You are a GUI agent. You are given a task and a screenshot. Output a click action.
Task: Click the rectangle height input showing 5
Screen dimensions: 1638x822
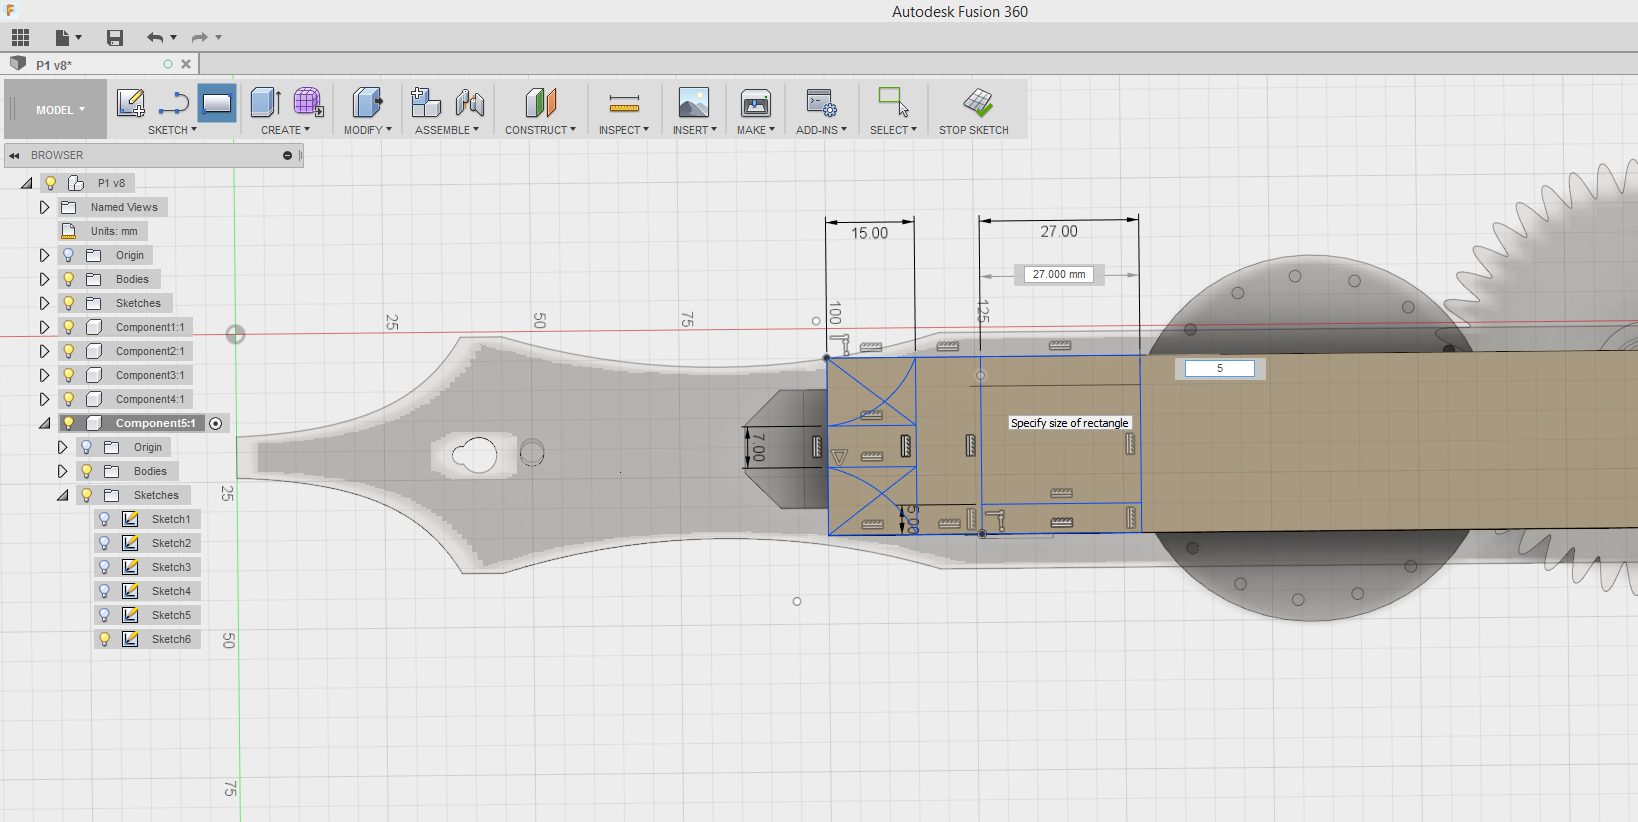[x=1219, y=369]
